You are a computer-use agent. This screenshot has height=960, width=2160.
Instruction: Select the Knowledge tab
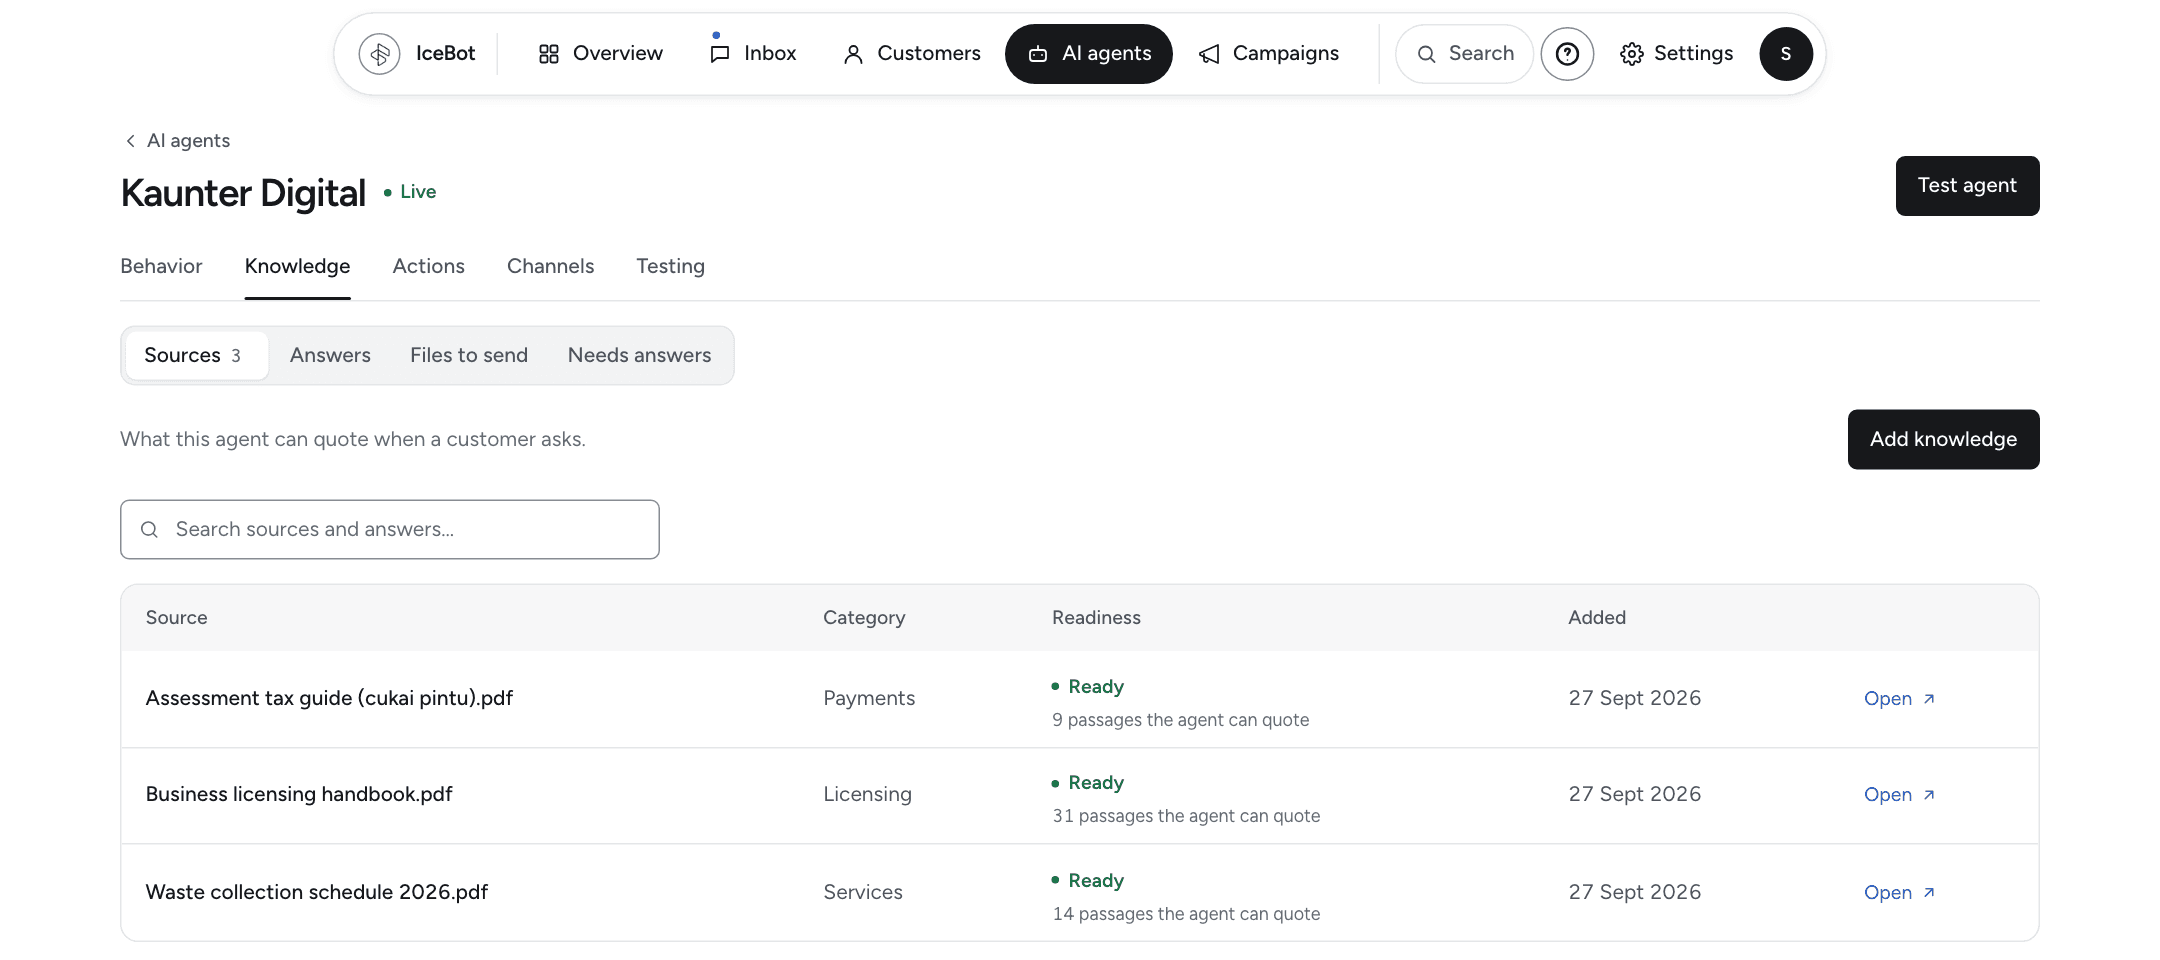pyautogui.click(x=297, y=266)
